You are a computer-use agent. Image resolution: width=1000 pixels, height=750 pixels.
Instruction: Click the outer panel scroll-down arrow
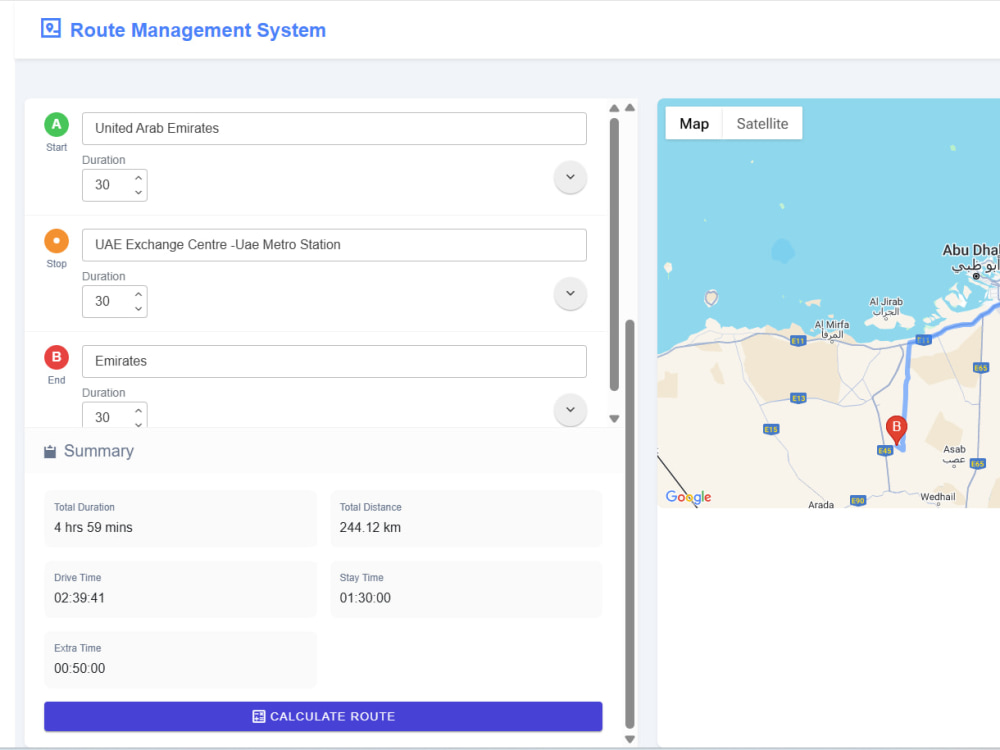pyautogui.click(x=629, y=739)
